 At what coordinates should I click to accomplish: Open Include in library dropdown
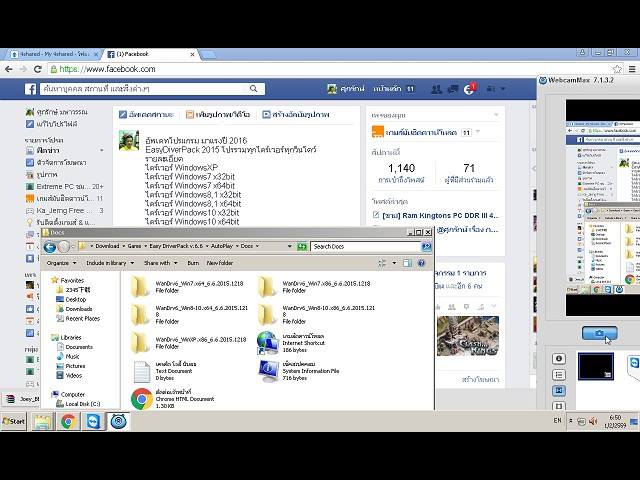pos(110,263)
